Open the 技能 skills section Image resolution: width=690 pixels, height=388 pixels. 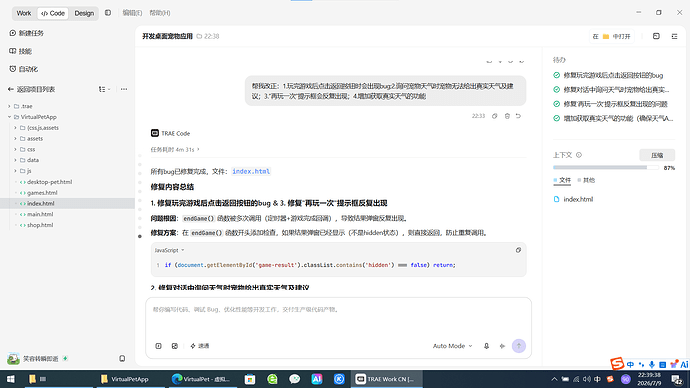[x=20, y=51]
